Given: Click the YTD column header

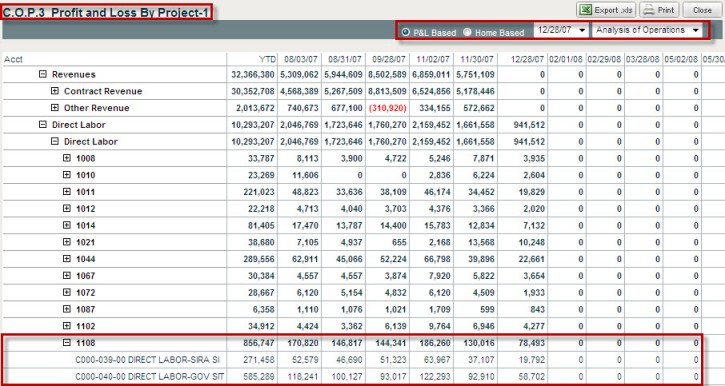Looking at the screenshot, I should (267, 59).
